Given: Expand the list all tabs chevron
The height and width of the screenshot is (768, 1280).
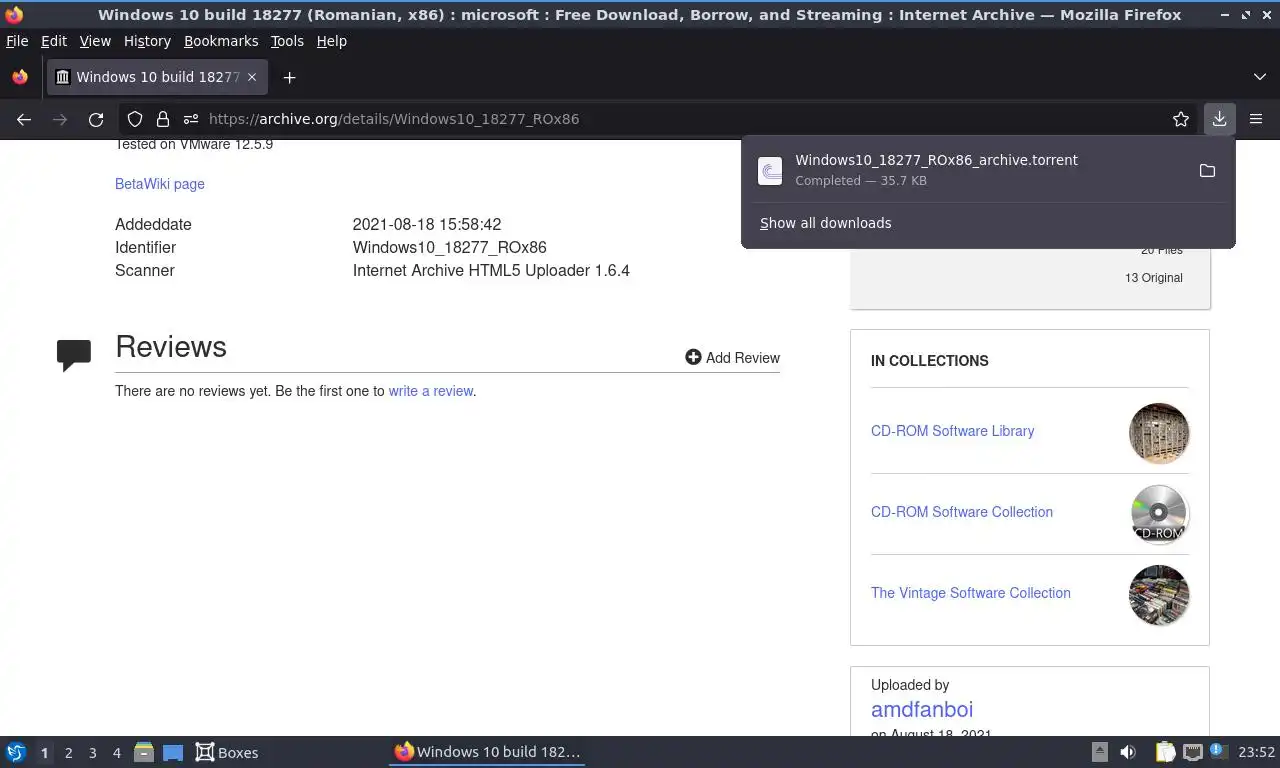Looking at the screenshot, I should (x=1259, y=77).
